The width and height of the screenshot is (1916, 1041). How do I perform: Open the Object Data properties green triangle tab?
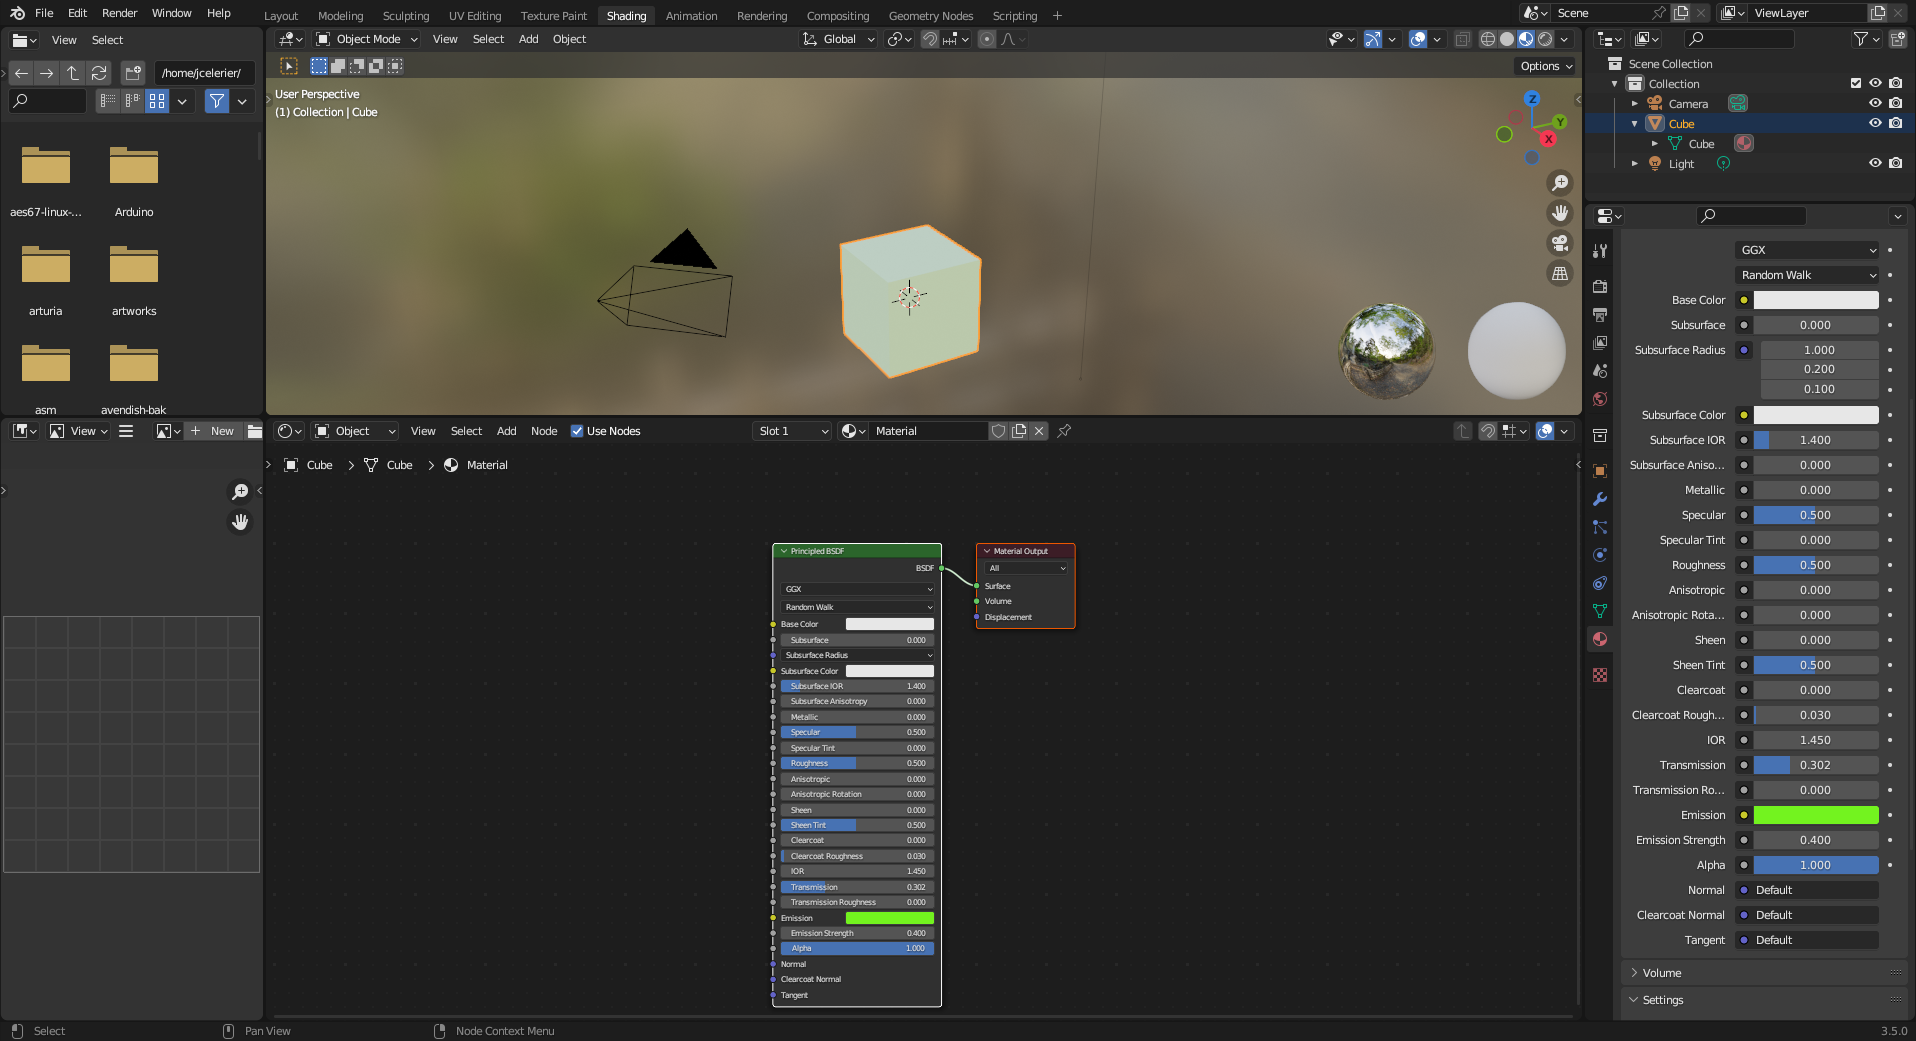pos(1600,611)
